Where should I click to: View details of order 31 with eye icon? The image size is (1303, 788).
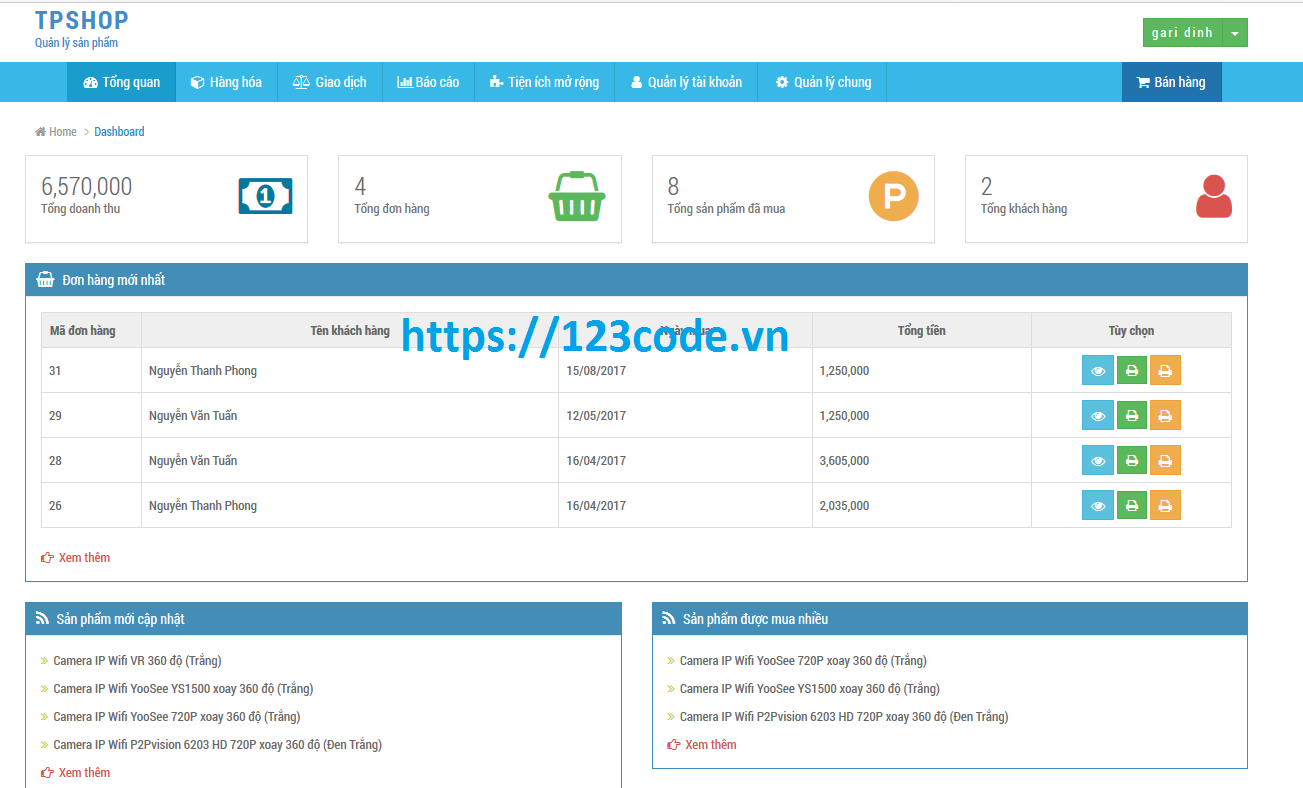pos(1097,370)
